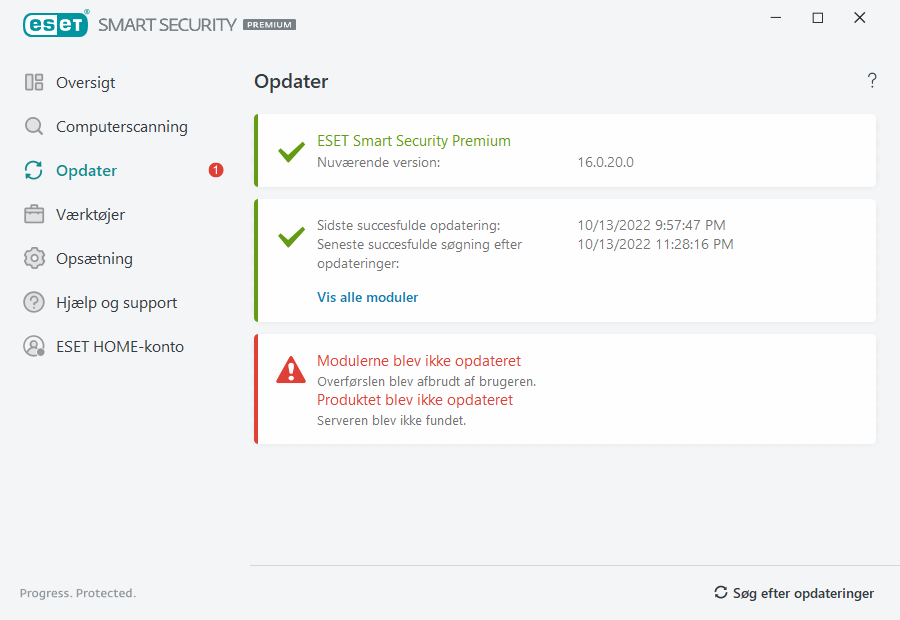This screenshot has width=900, height=620.
Task: Open the Oversigt menu item
Action: 85,83
